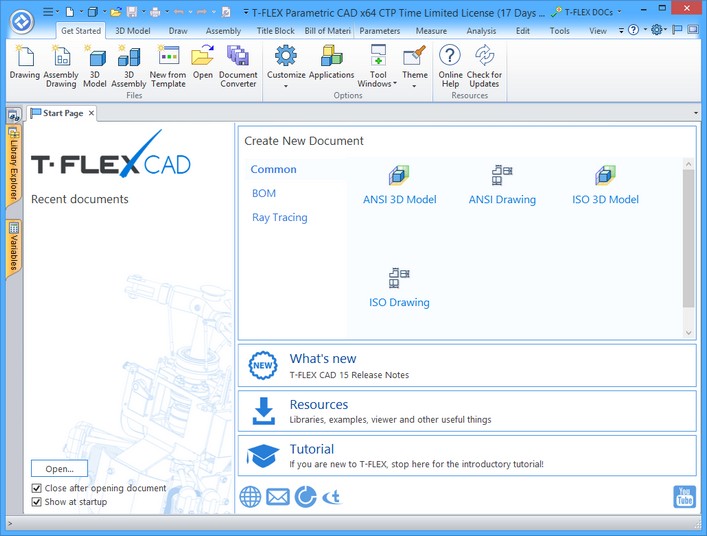Image resolution: width=707 pixels, height=536 pixels.
Task: Open the Resources section
Action: click(467, 411)
